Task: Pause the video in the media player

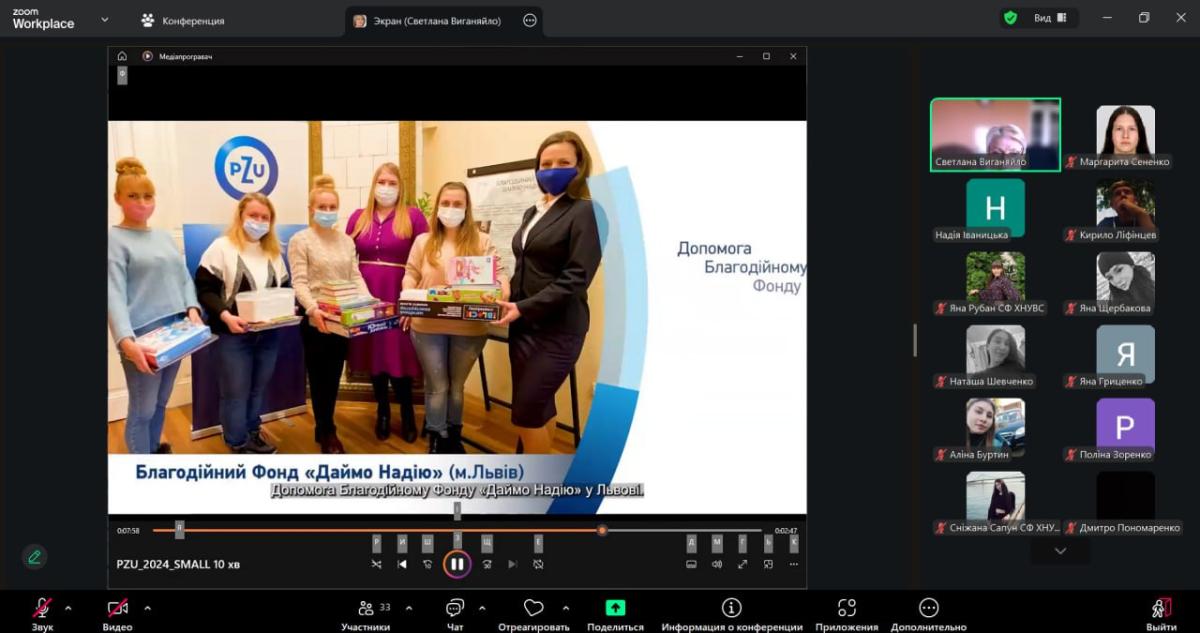Action: point(457,564)
